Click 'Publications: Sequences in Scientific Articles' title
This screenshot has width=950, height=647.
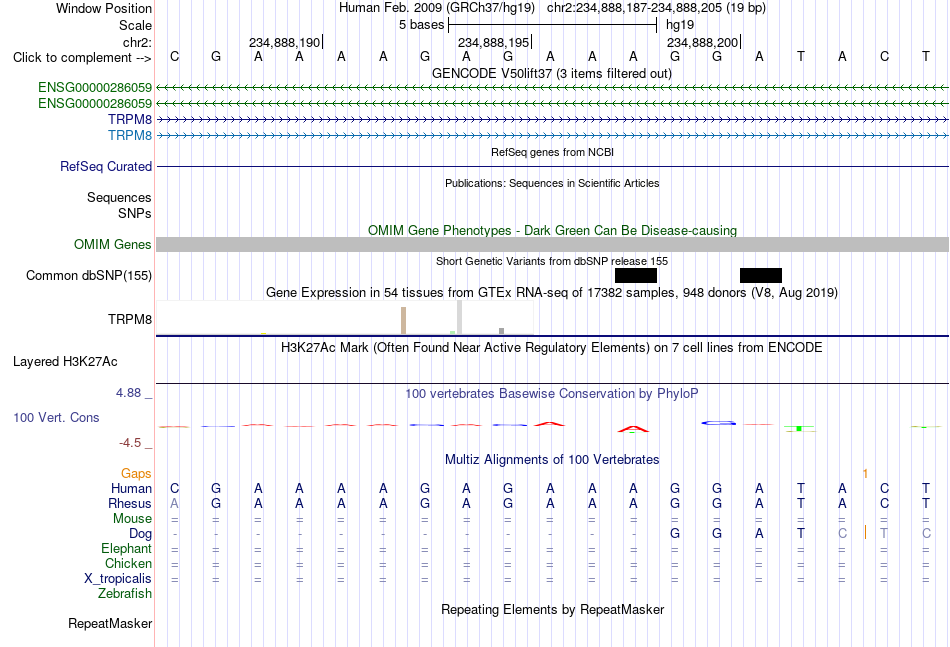[552, 183]
